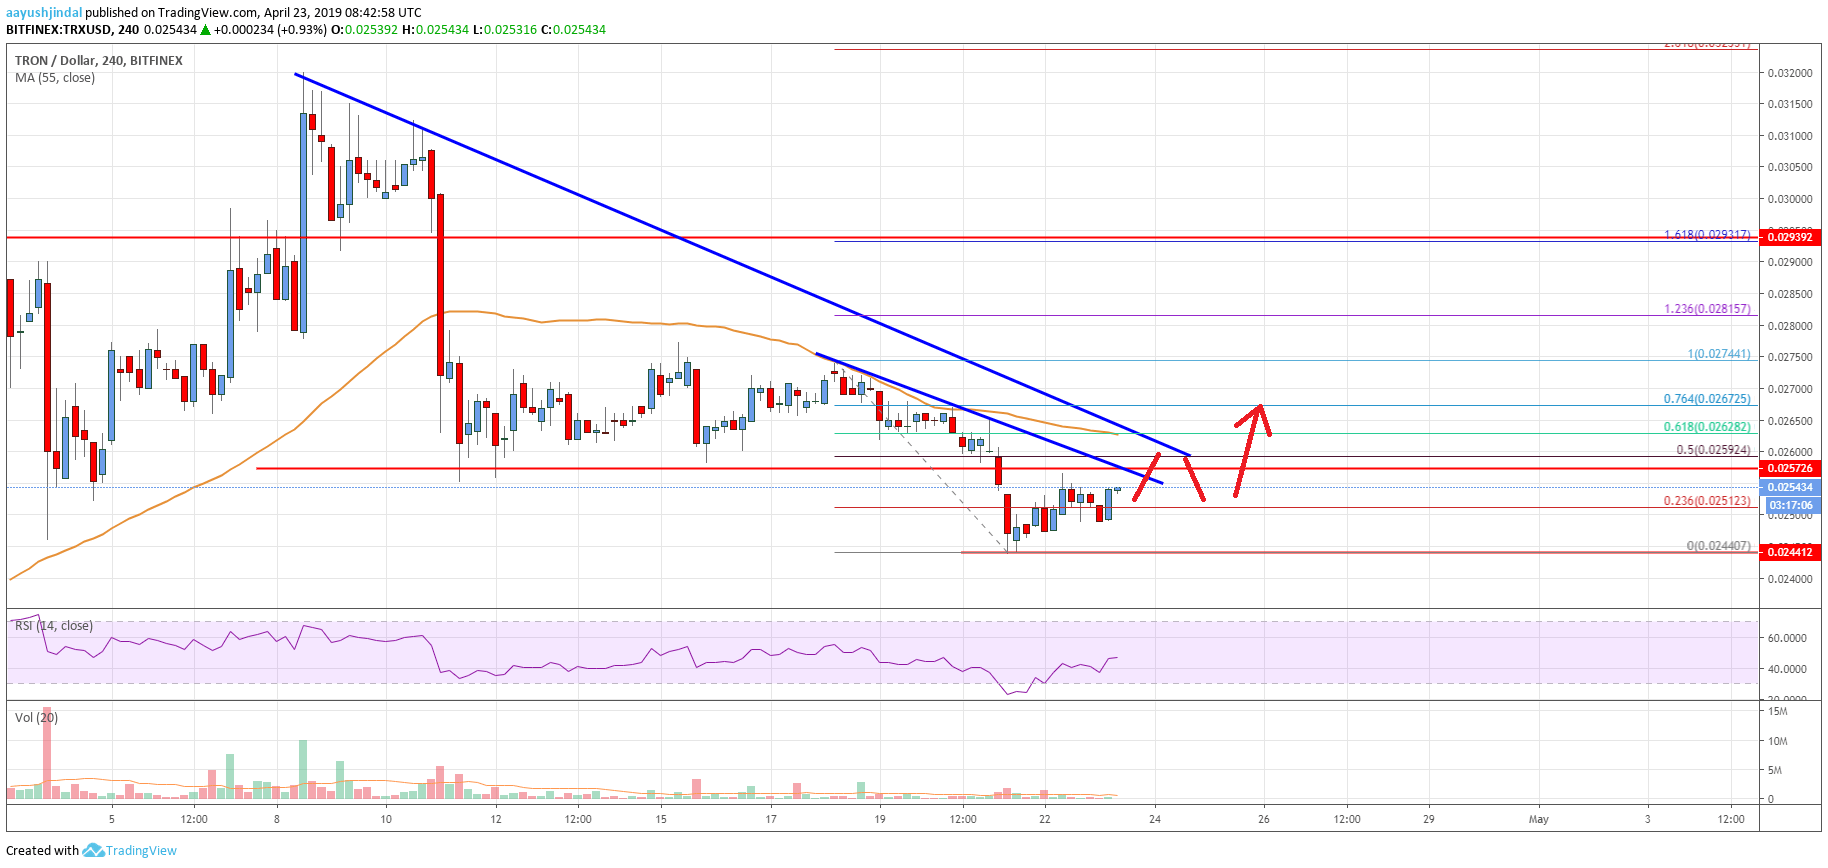Viewport: 1828px width, 868px height.
Task: Click the date label 17 on time axis
Action: pos(771,819)
